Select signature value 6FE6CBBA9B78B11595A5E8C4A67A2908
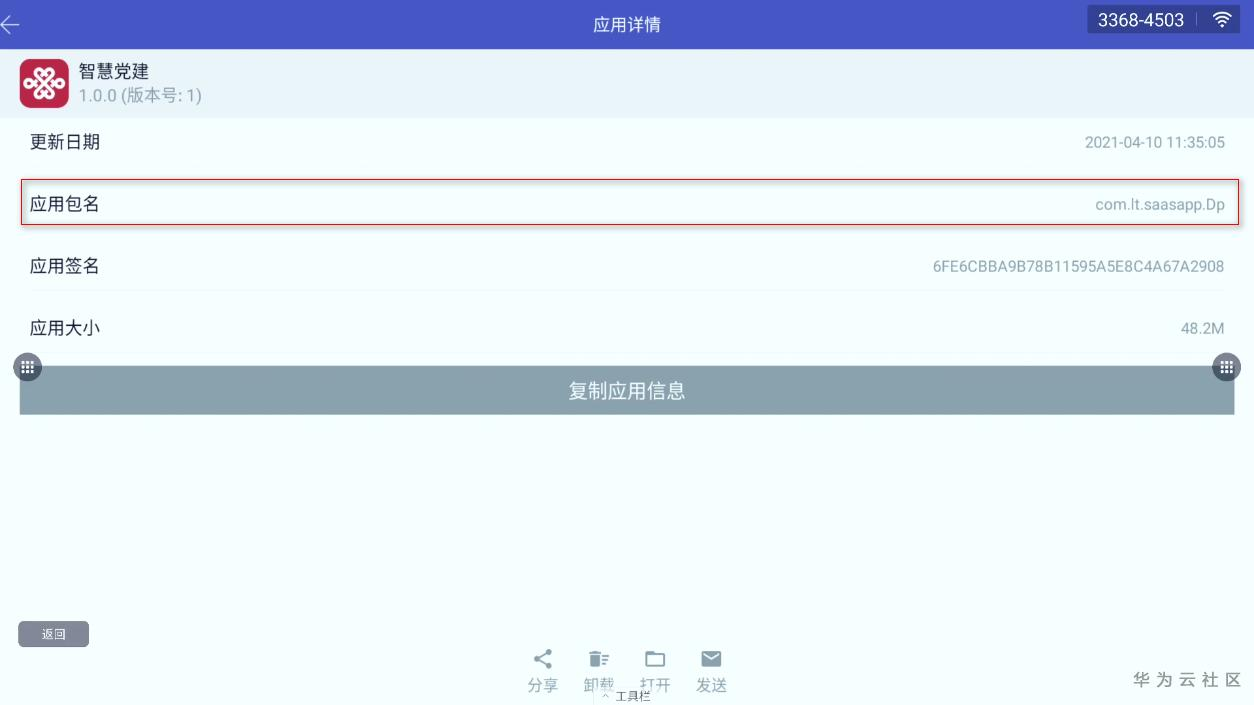 (1079, 267)
